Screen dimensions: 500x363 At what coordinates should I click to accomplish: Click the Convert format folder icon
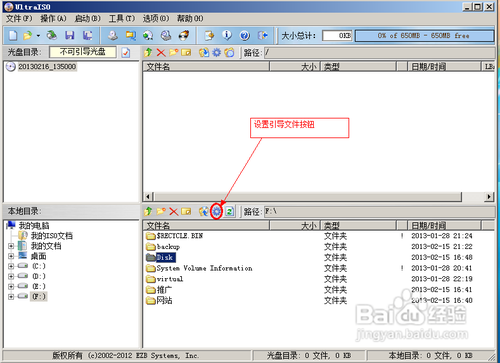131,35
